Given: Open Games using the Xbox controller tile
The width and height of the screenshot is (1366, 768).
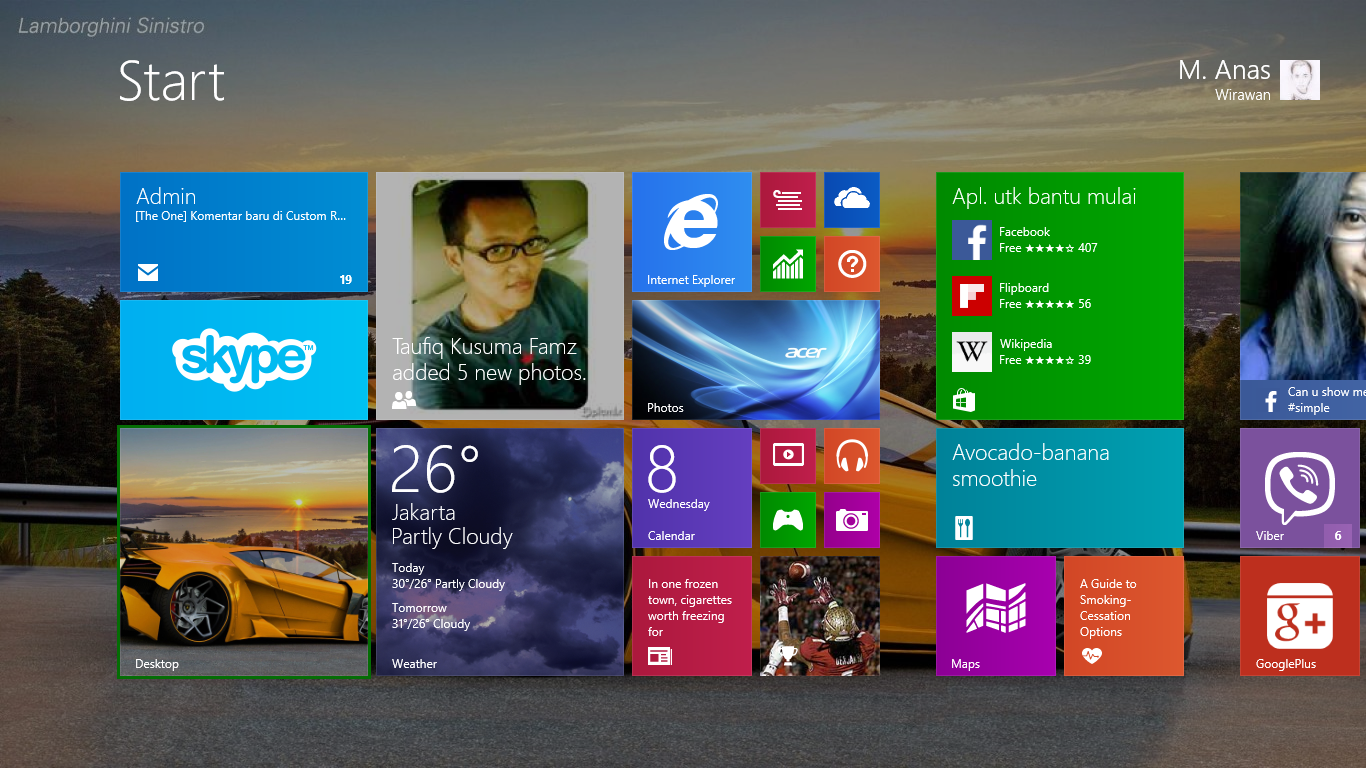Looking at the screenshot, I should [x=787, y=519].
